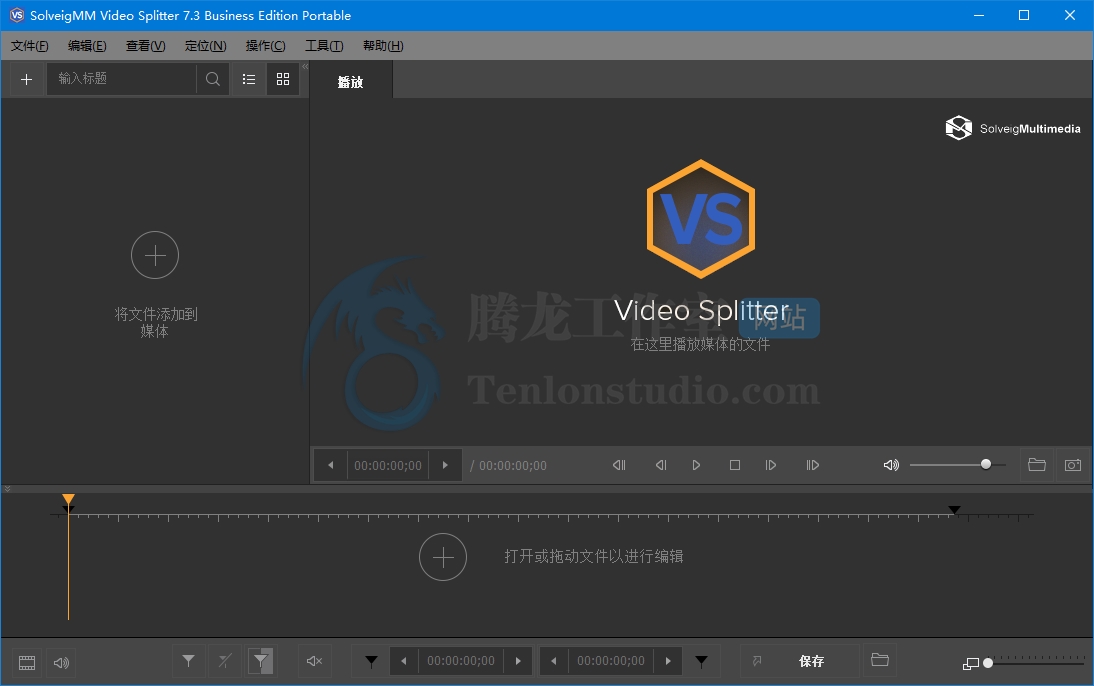Collapse the media panel with double chevron
The image size is (1094, 686).
[305, 66]
